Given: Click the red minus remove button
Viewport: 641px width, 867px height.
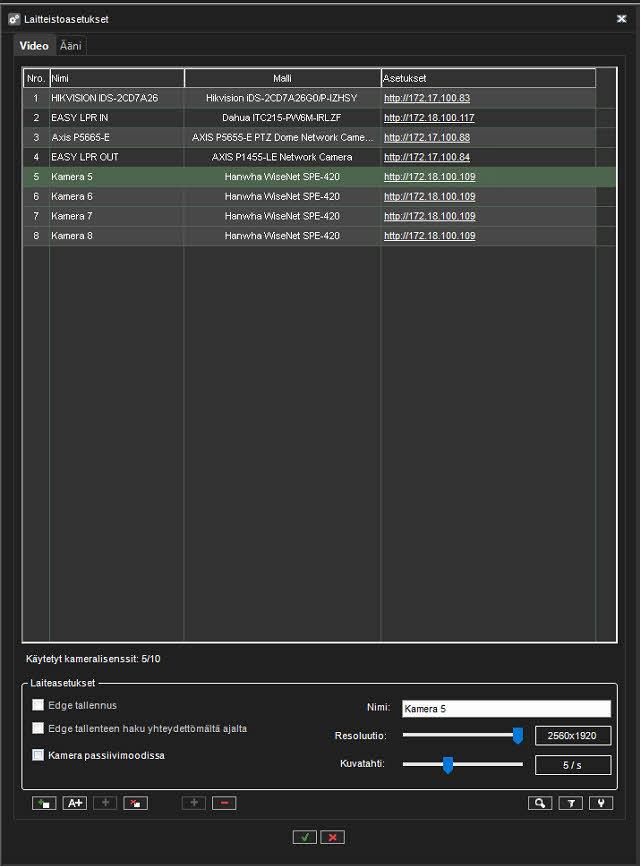Looking at the screenshot, I should tap(224, 803).
